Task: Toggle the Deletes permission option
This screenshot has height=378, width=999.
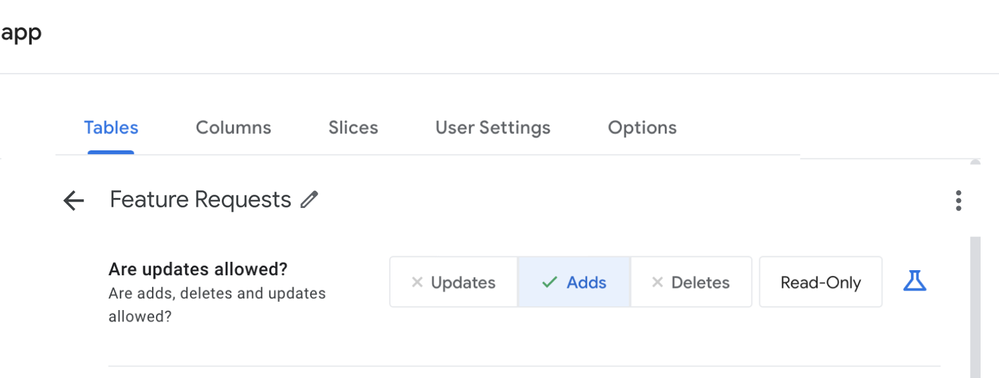Action: click(x=691, y=282)
